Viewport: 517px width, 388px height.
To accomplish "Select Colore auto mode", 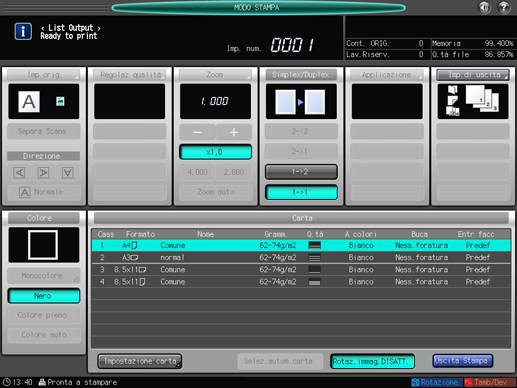I will pos(44,335).
